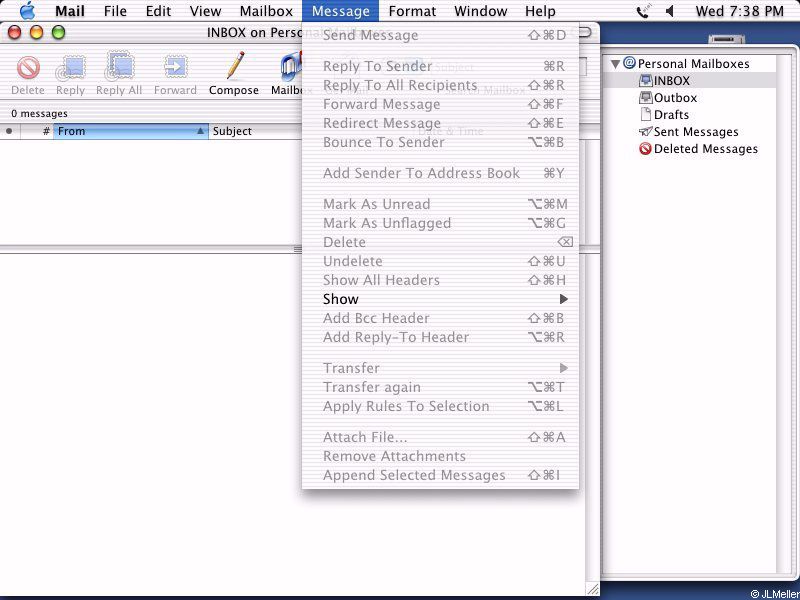Choose Show All Headers
Screen dimensions: 800x600
440,280
